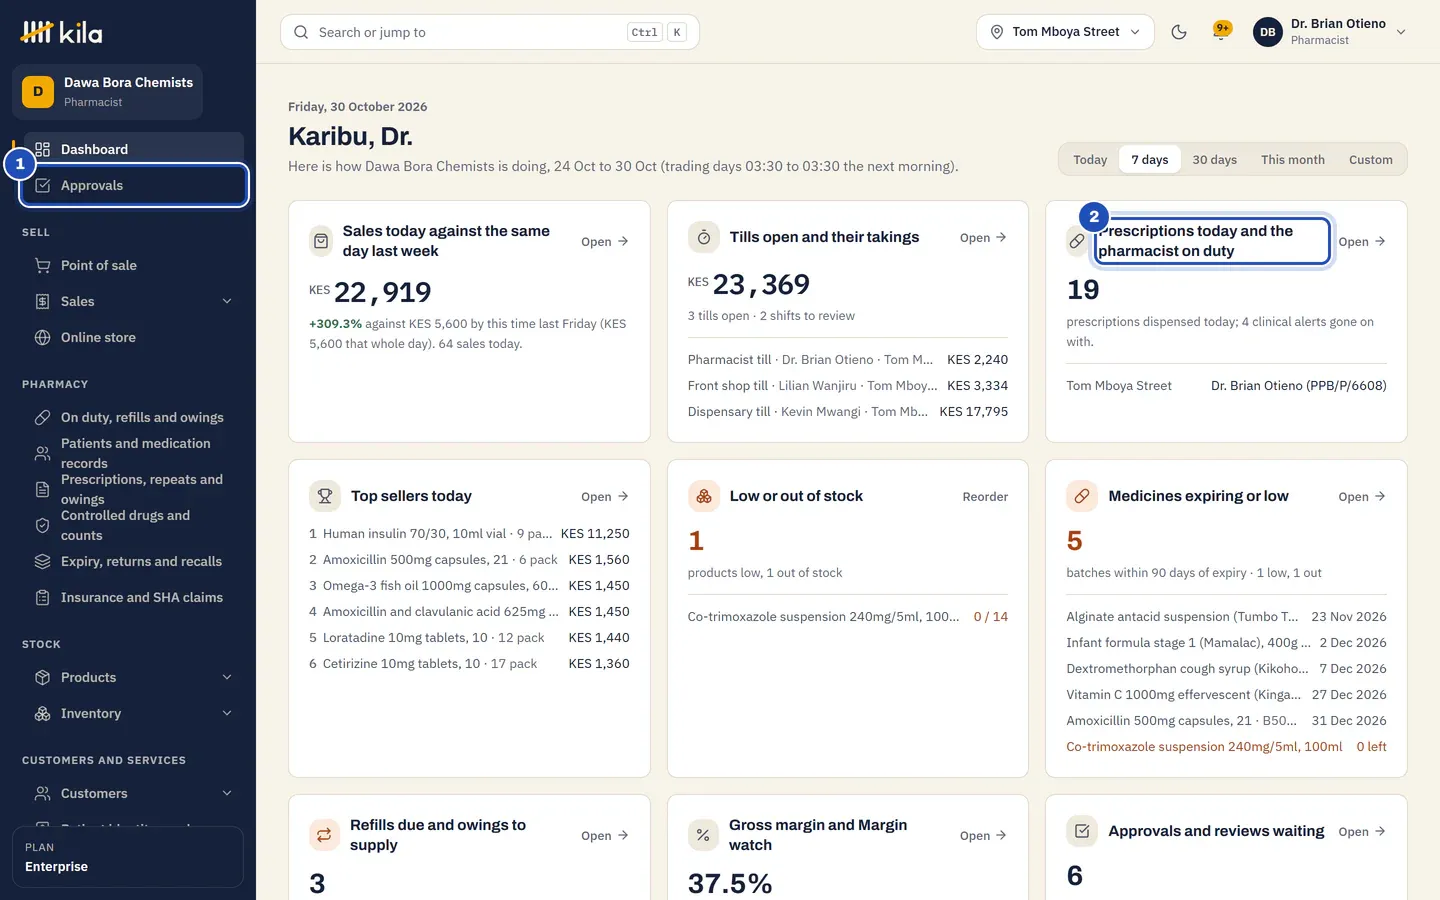Click the Medicines expiring pill icon

pos(1082,496)
